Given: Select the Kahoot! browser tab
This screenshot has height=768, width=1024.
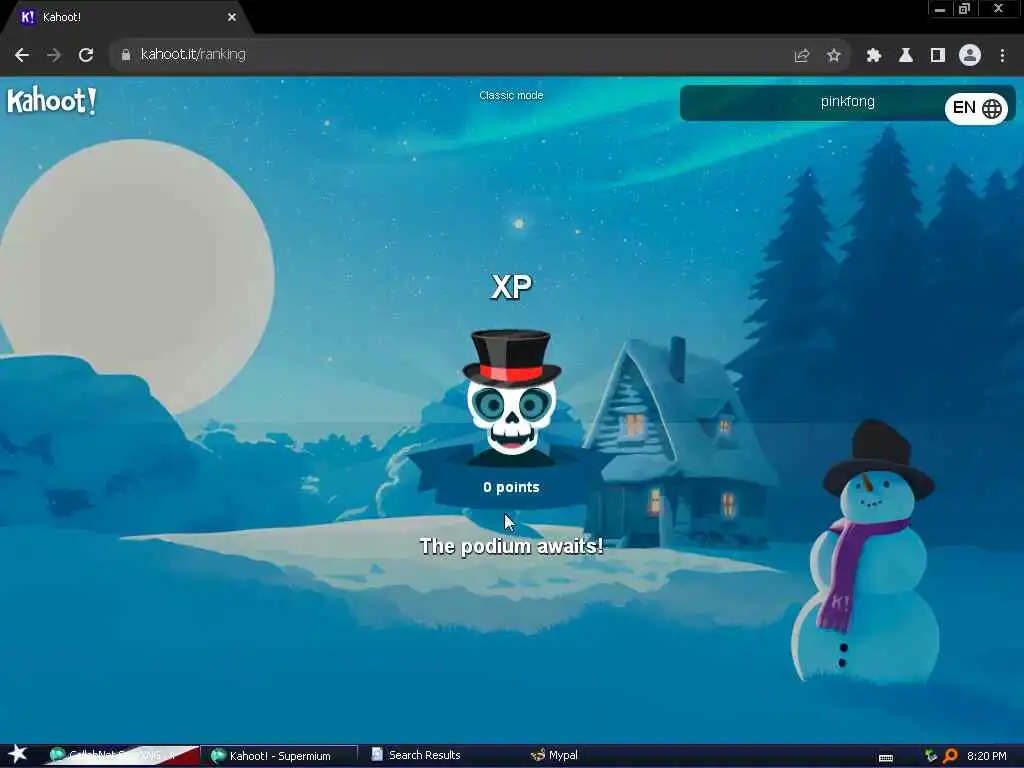Looking at the screenshot, I should coord(127,18).
